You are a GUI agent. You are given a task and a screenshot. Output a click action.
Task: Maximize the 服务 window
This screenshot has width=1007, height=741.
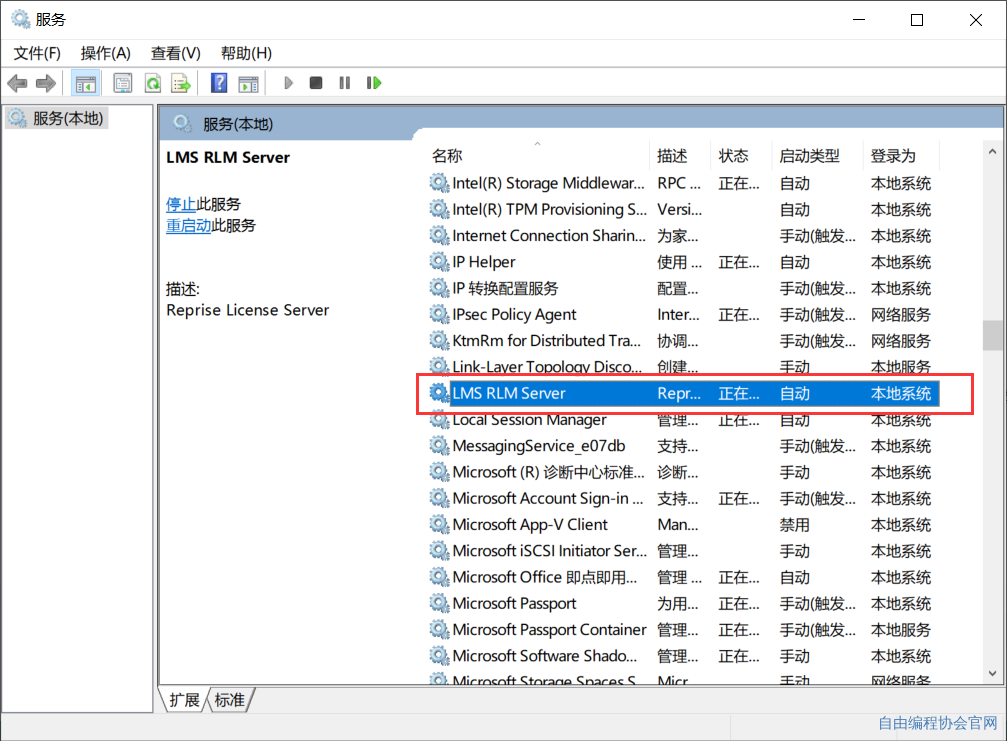pyautogui.click(x=917, y=20)
